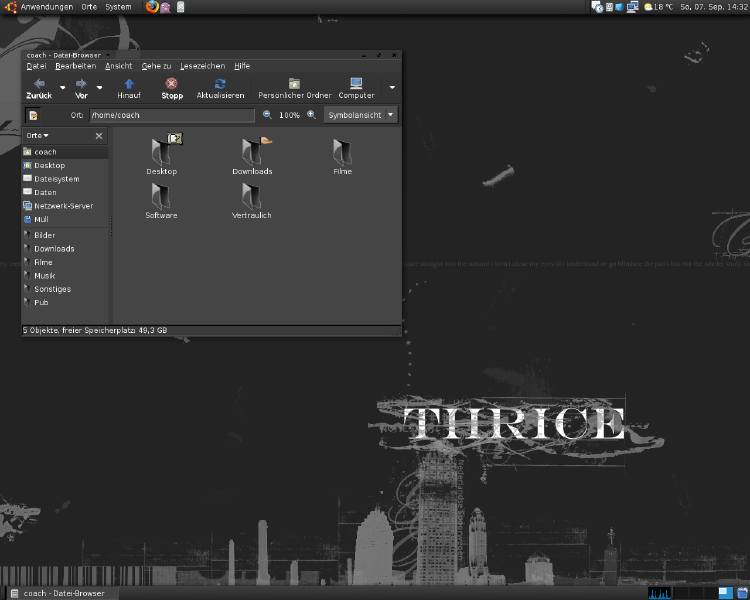Screen dimensions: 750x600
Task: Expand the Vor history dropdown arrow
Action: (99, 88)
